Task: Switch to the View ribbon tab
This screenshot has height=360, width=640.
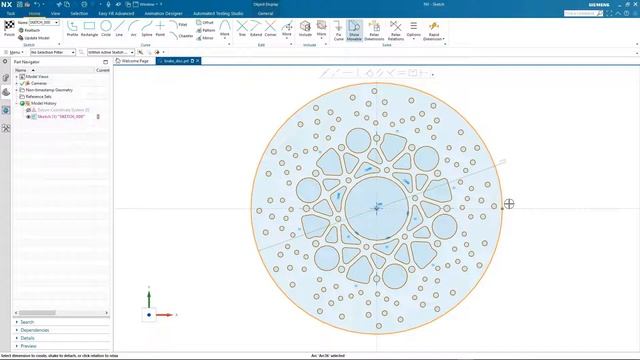Action: (56, 13)
